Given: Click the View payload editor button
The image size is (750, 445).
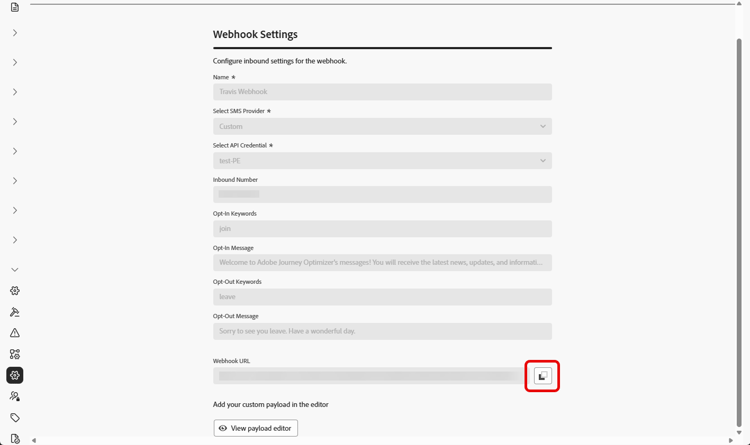Looking at the screenshot, I should [x=256, y=428].
